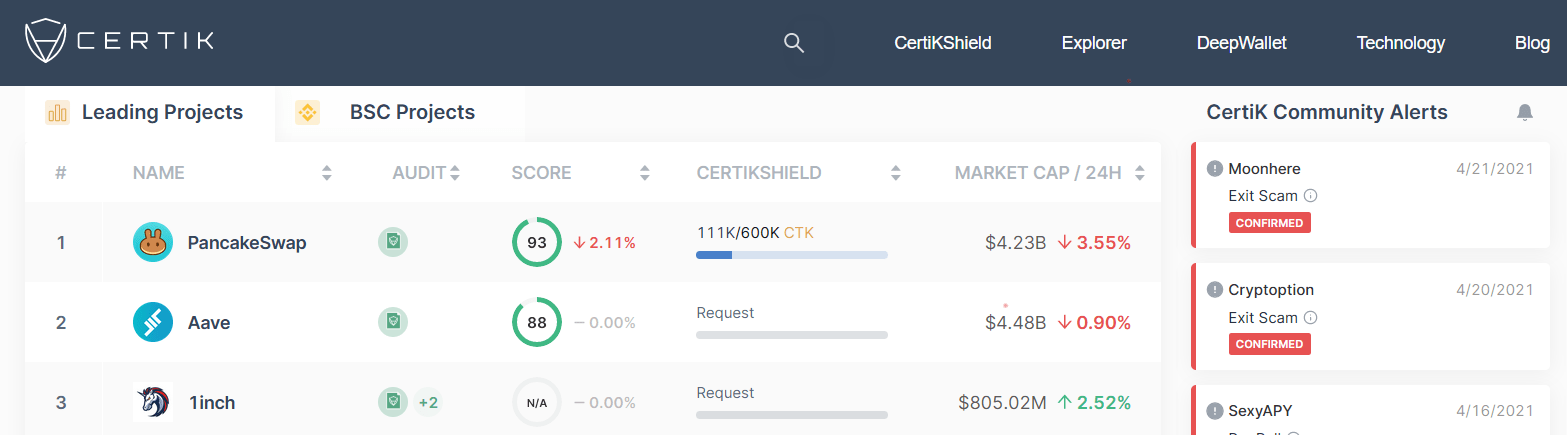The height and width of the screenshot is (435, 1567).
Task: Click the info icon next to Moonhere Exit Scam
Action: click(1310, 196)
